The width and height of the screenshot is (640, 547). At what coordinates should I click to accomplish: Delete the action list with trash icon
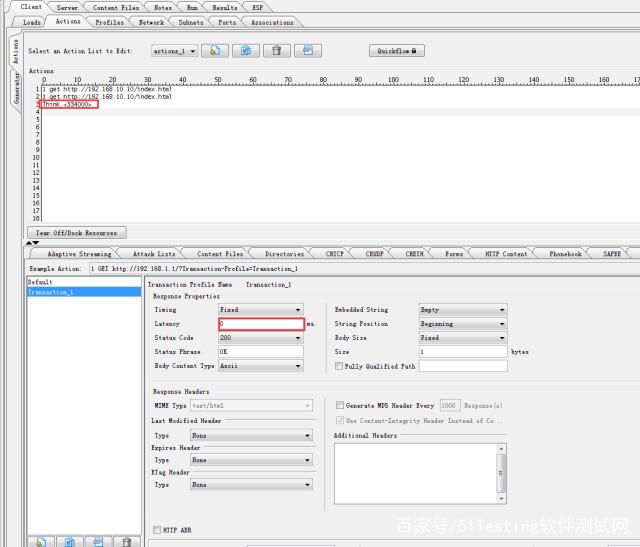277,51
